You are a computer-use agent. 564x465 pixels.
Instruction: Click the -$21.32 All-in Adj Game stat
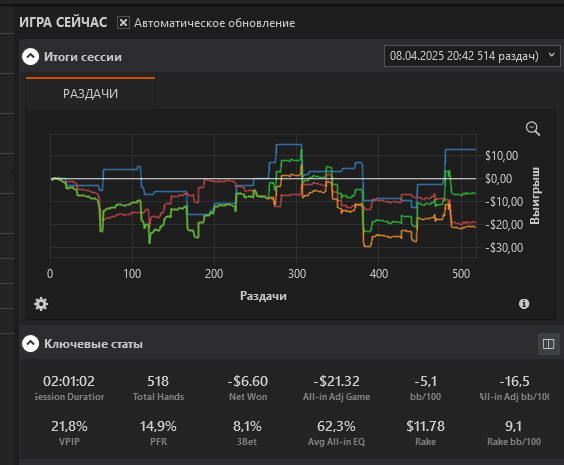point(337,388)
